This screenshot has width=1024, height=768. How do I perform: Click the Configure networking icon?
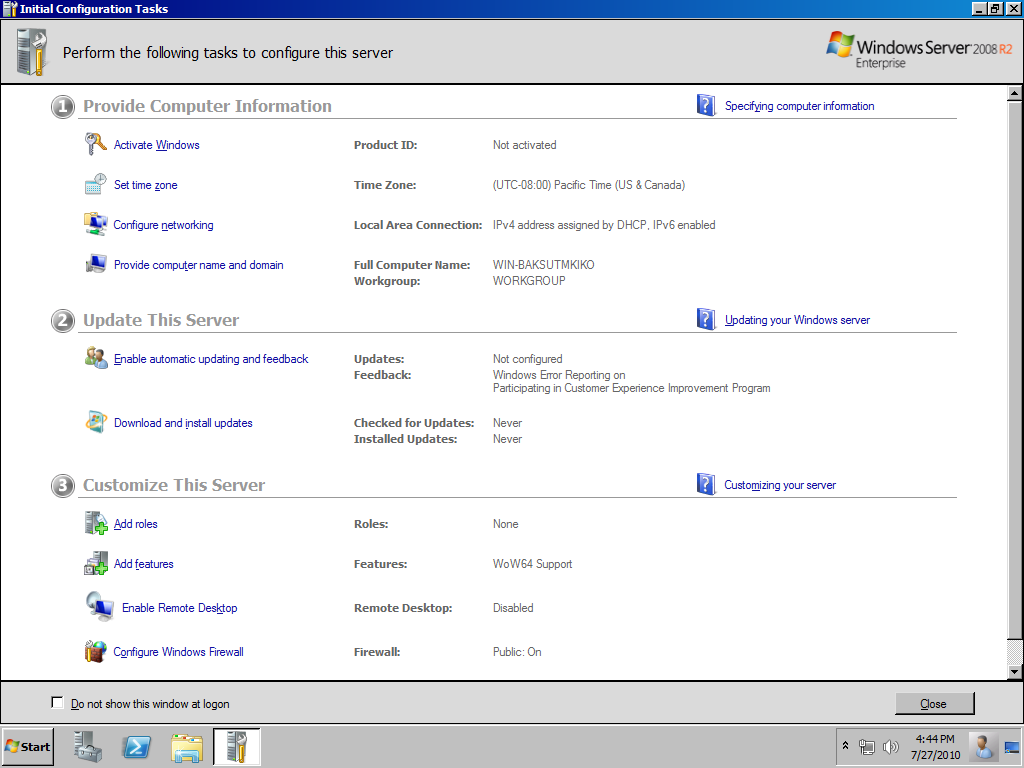coord(95,225)
